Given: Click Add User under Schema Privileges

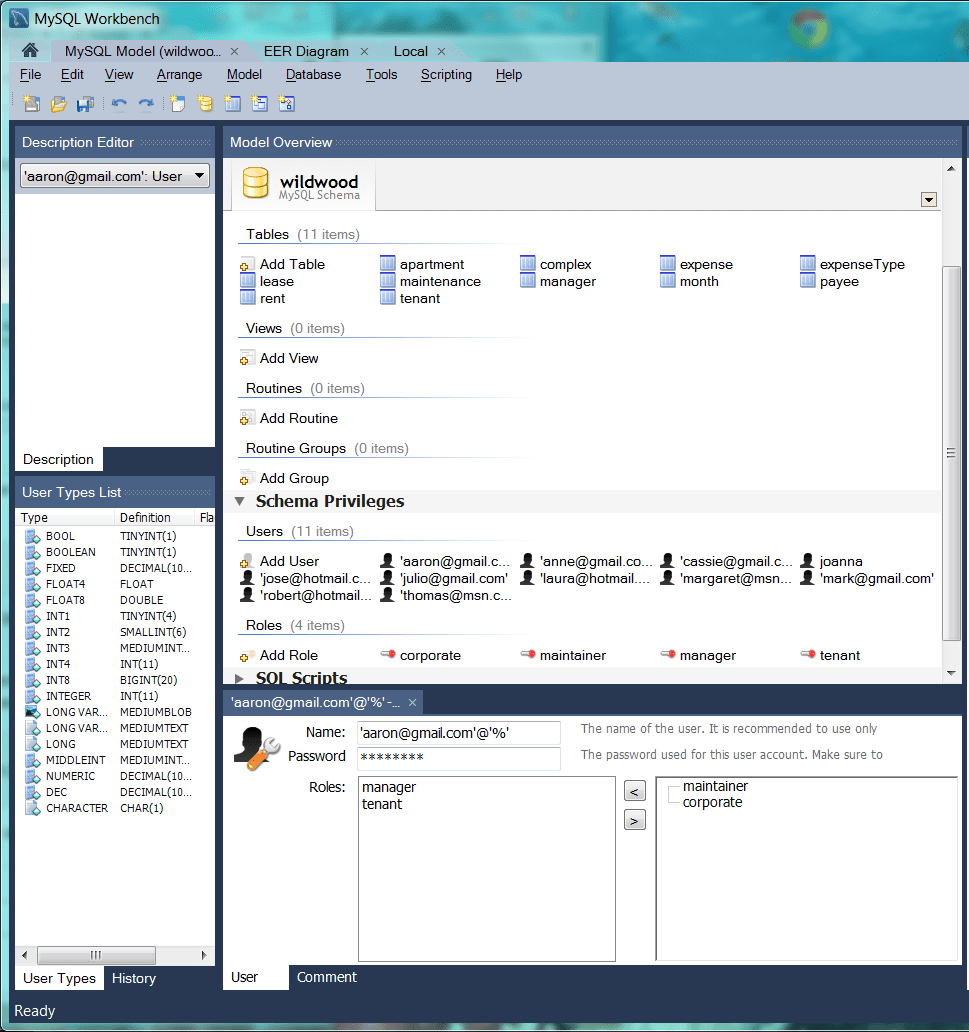Looking at the screenshot, I should click(x=289, y=560).
